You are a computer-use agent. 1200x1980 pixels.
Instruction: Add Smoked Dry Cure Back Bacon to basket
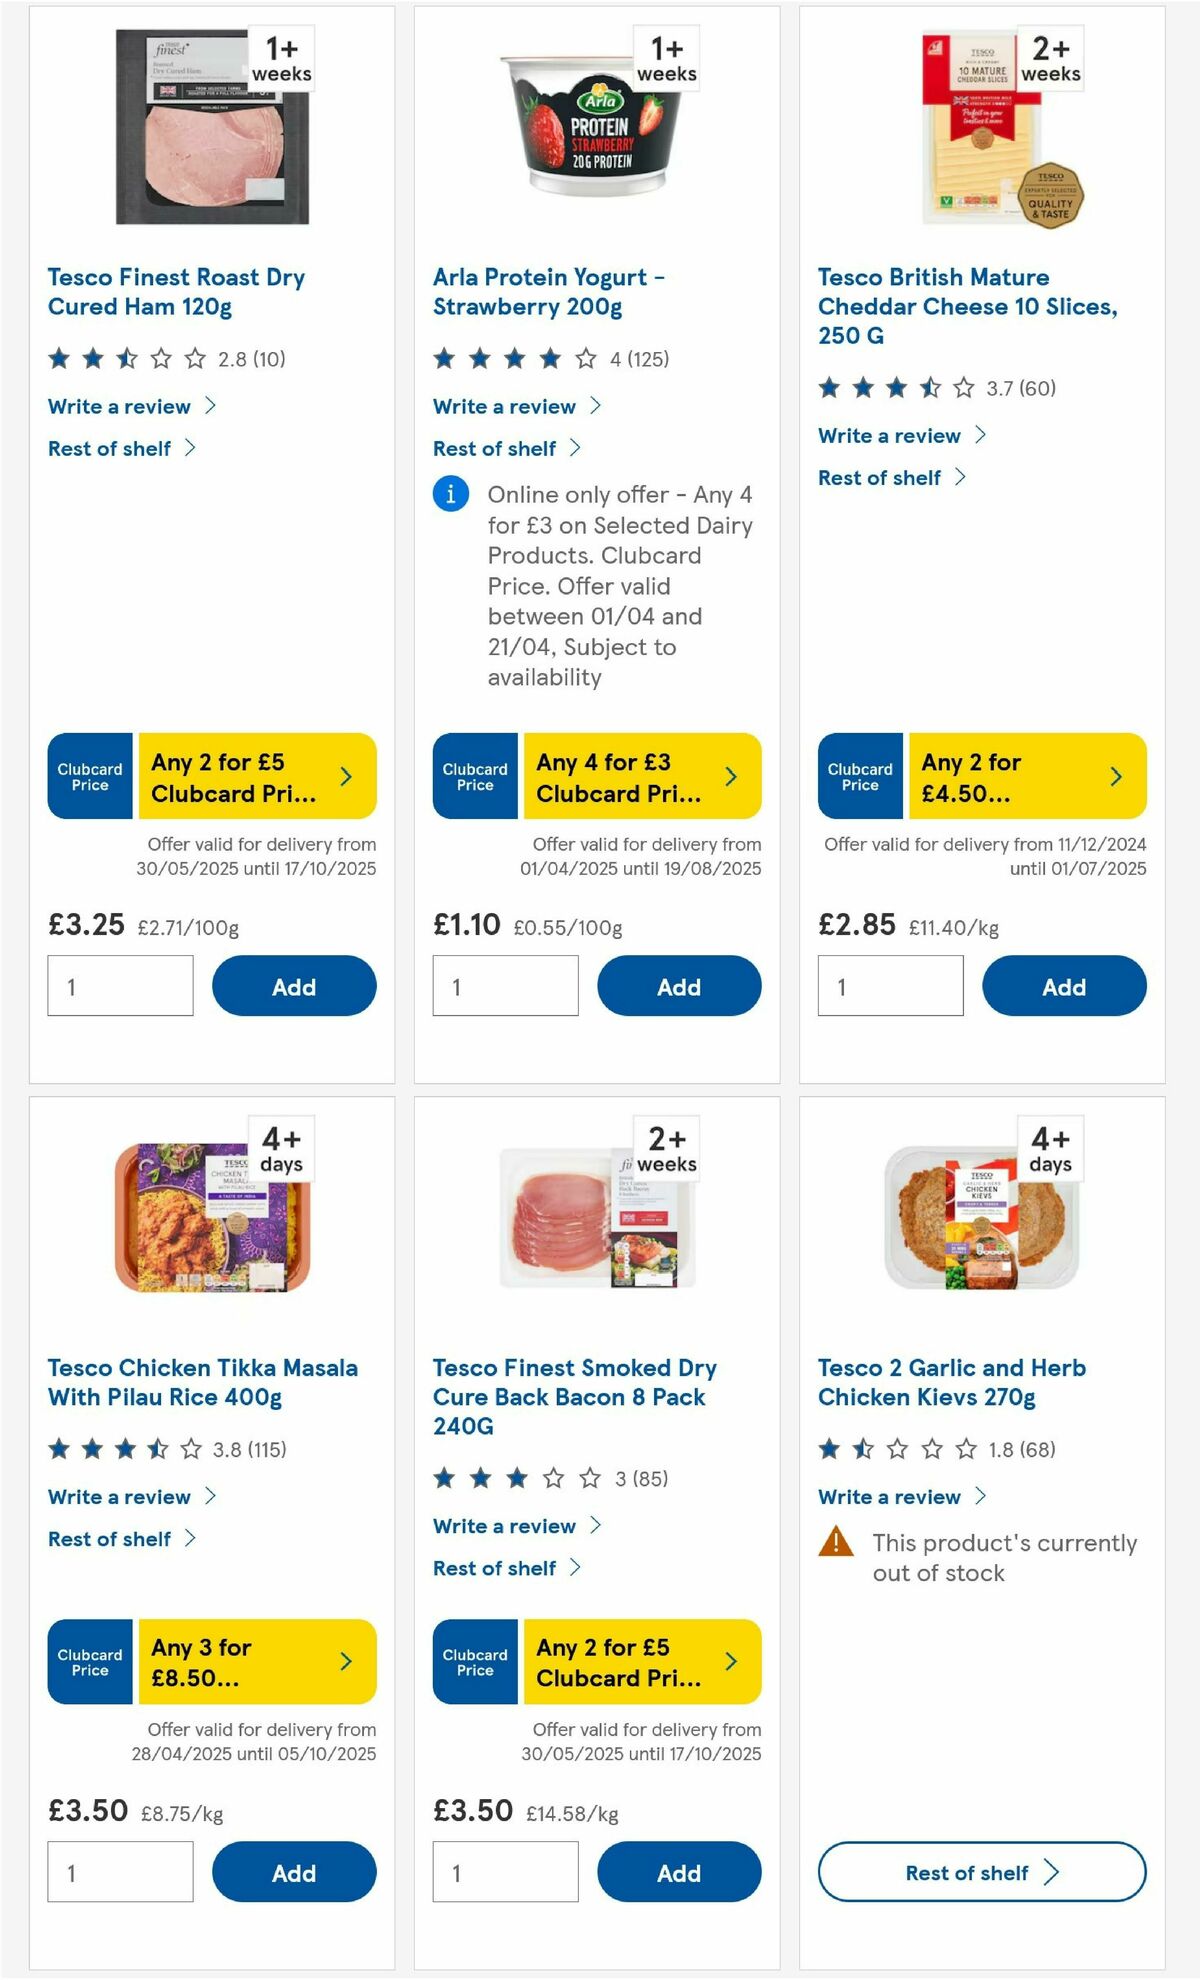coord(679,1872)
